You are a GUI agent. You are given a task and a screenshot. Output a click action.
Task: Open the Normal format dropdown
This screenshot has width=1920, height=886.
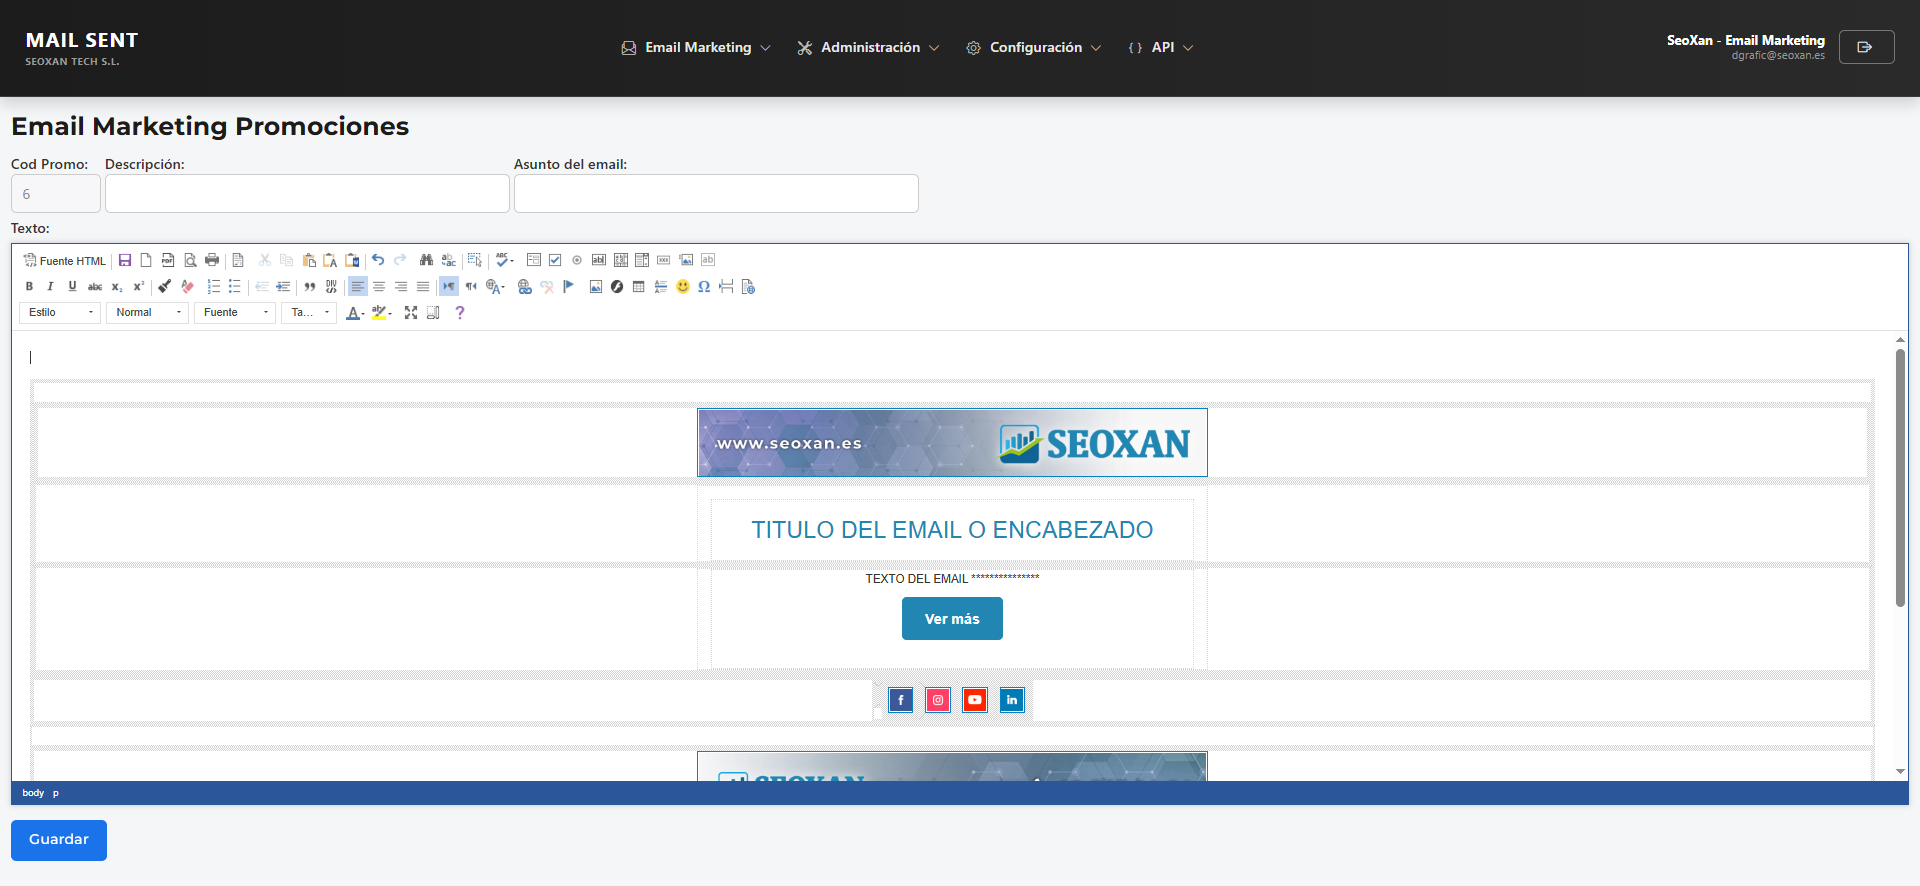click(x=148, y=312)
